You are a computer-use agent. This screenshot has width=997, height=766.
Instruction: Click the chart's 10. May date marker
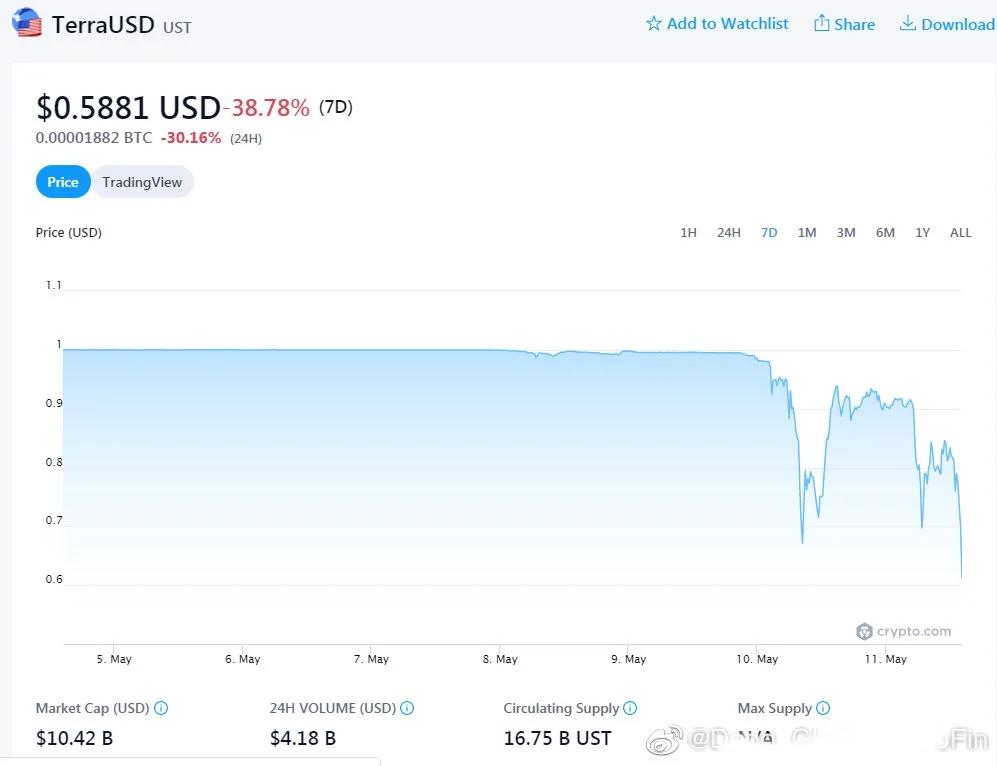[x=757, y=659]
